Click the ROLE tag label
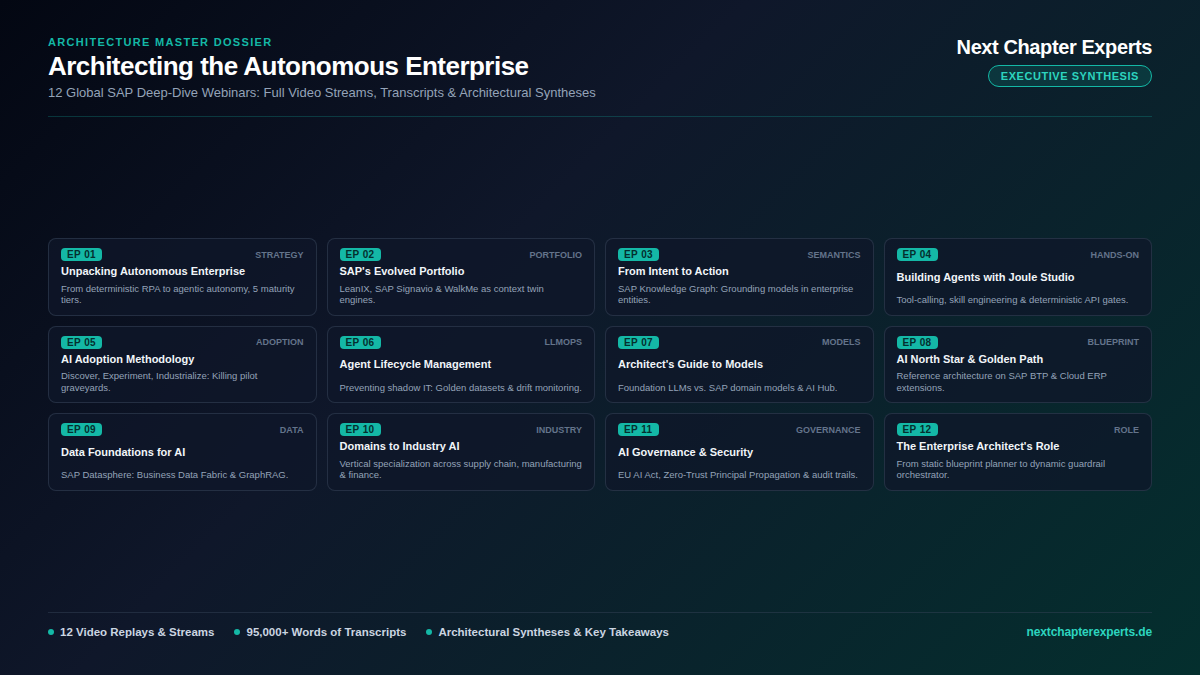Viewport: 1200px width, 675px height. coord(1126,430)
